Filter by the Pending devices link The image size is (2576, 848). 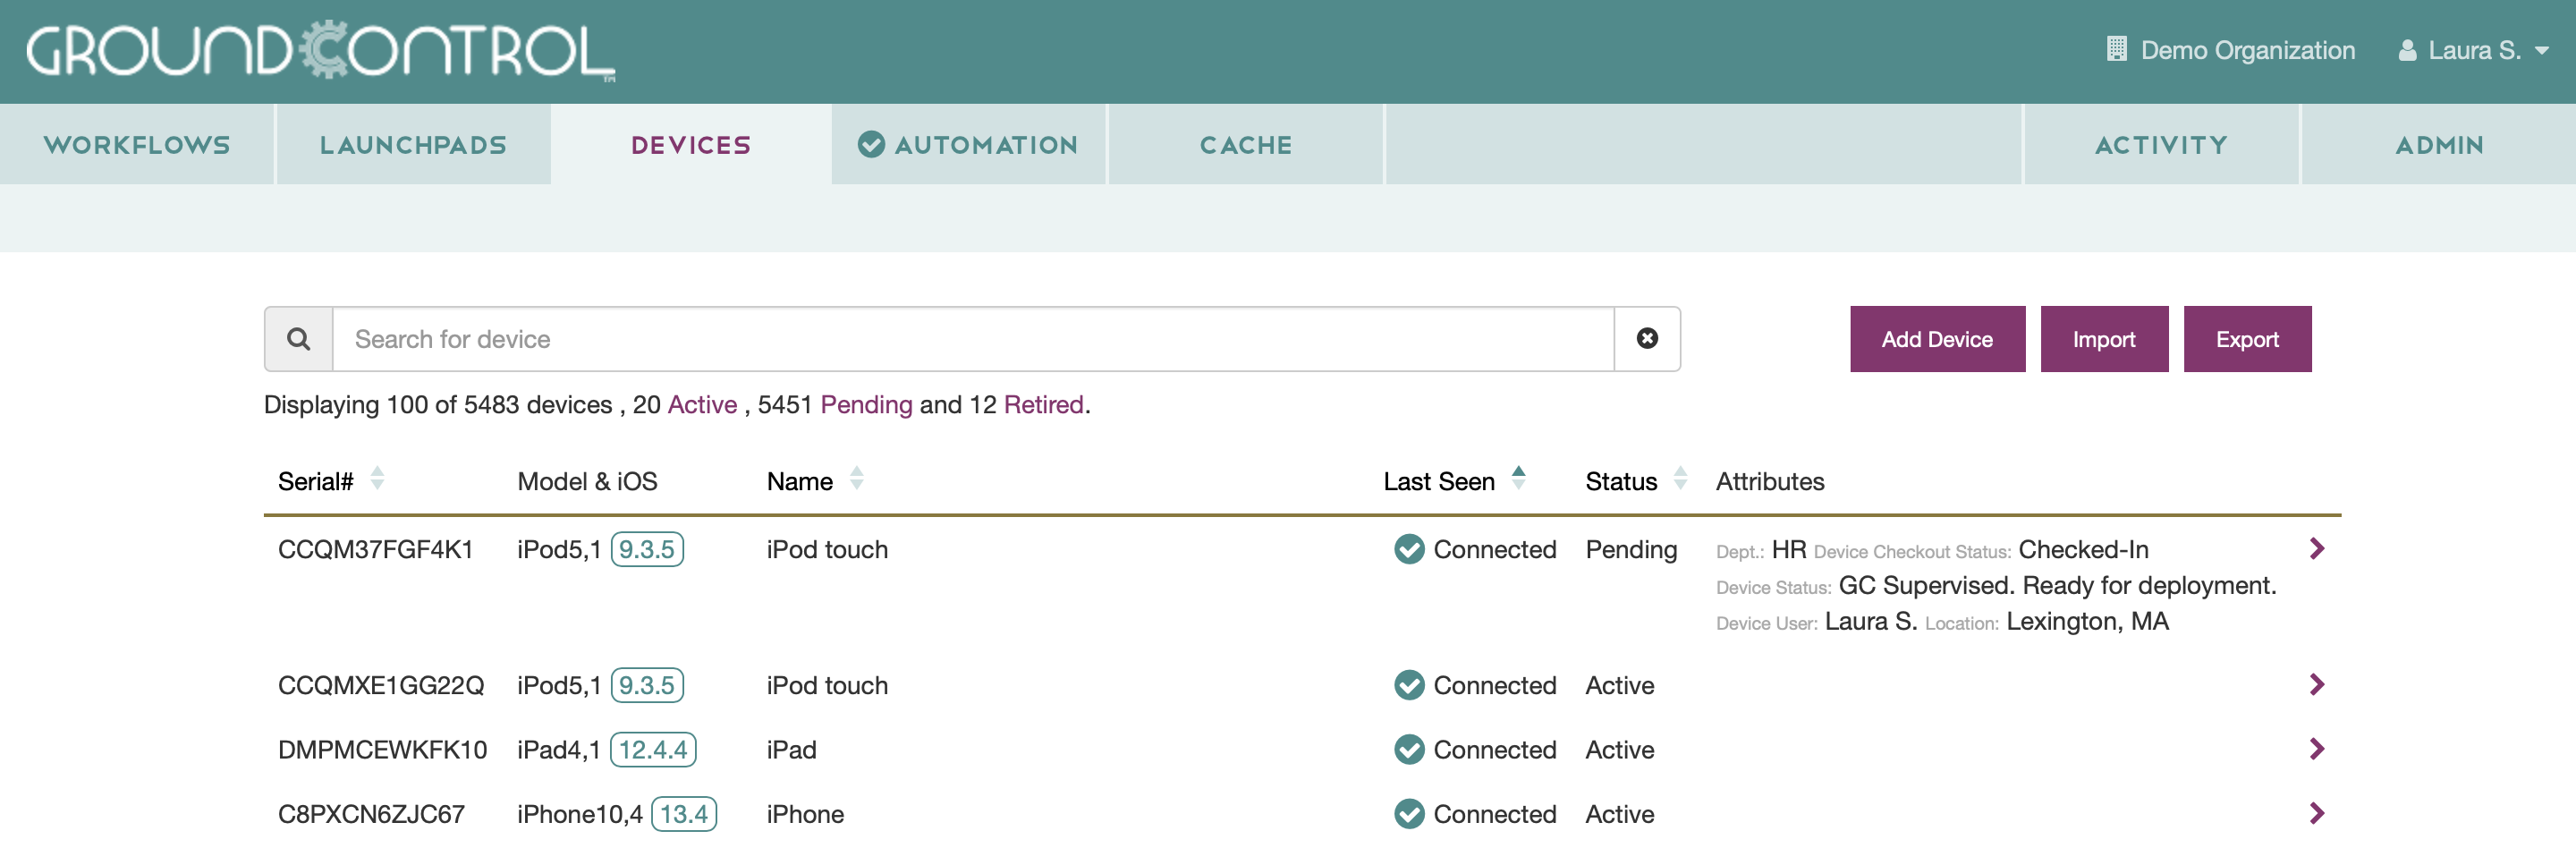(x=866, y=405)
